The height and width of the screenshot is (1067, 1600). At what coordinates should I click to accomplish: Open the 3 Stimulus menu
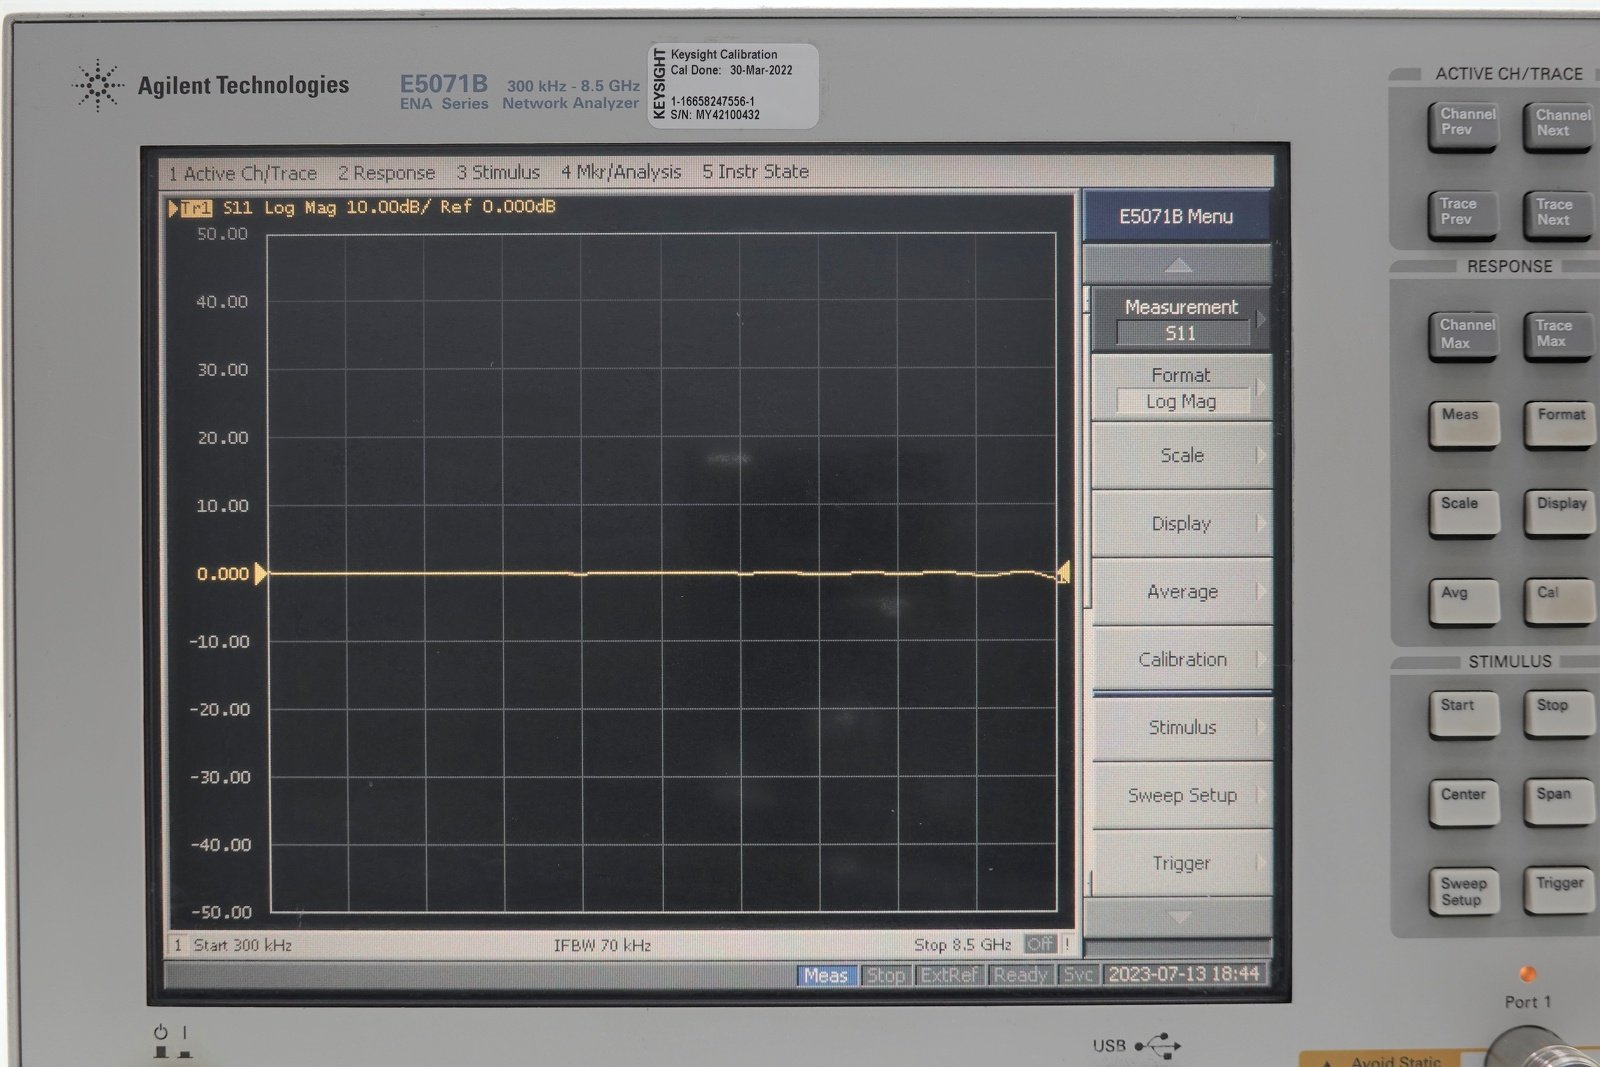(x=498, y=172)
